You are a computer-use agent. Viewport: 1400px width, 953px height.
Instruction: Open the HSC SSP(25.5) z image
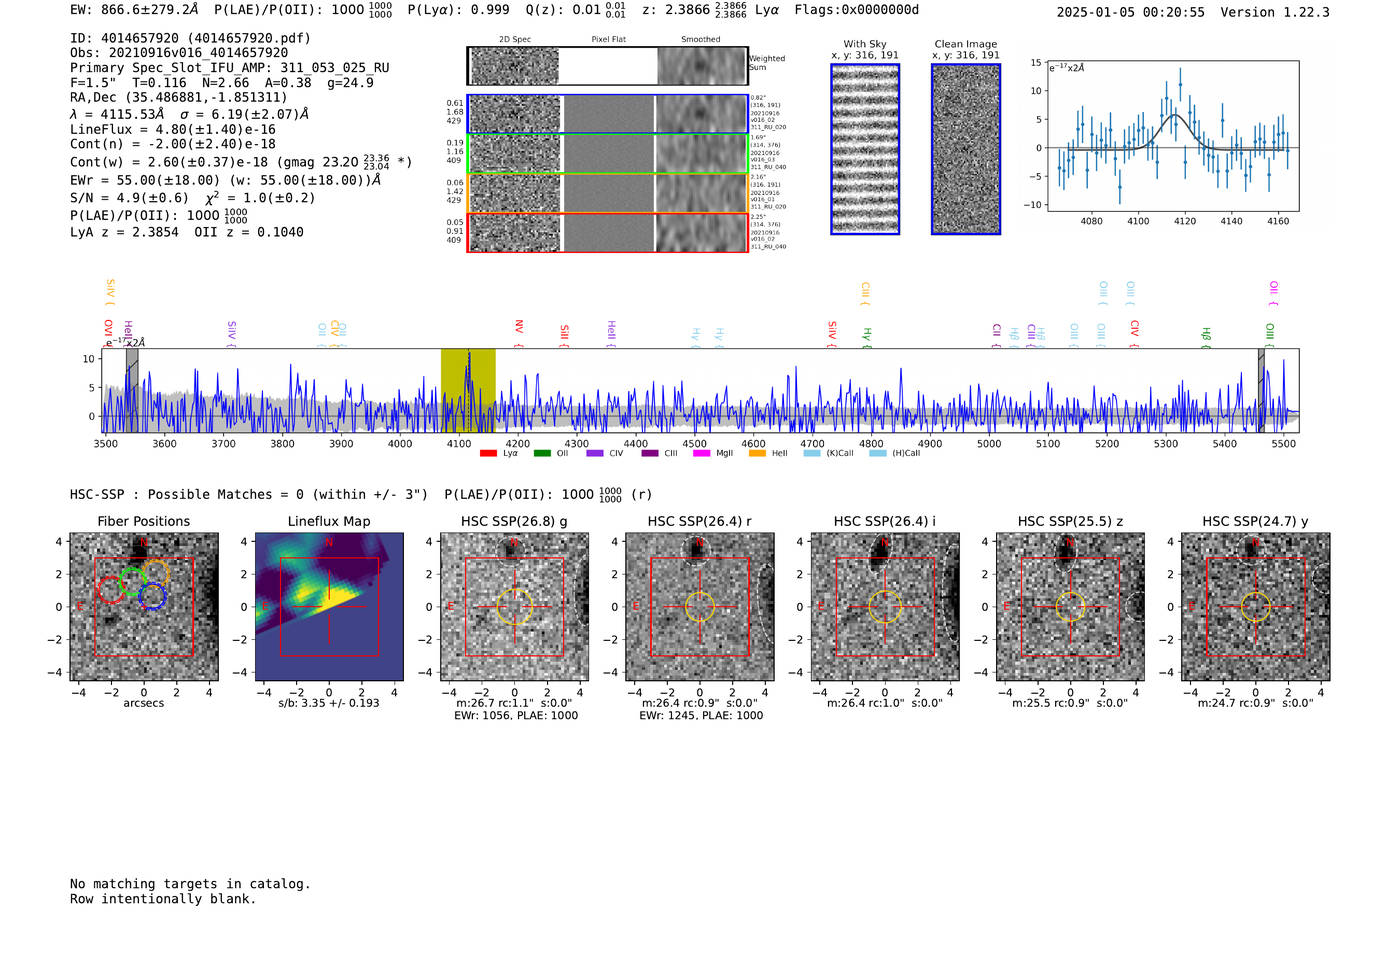1070,607
